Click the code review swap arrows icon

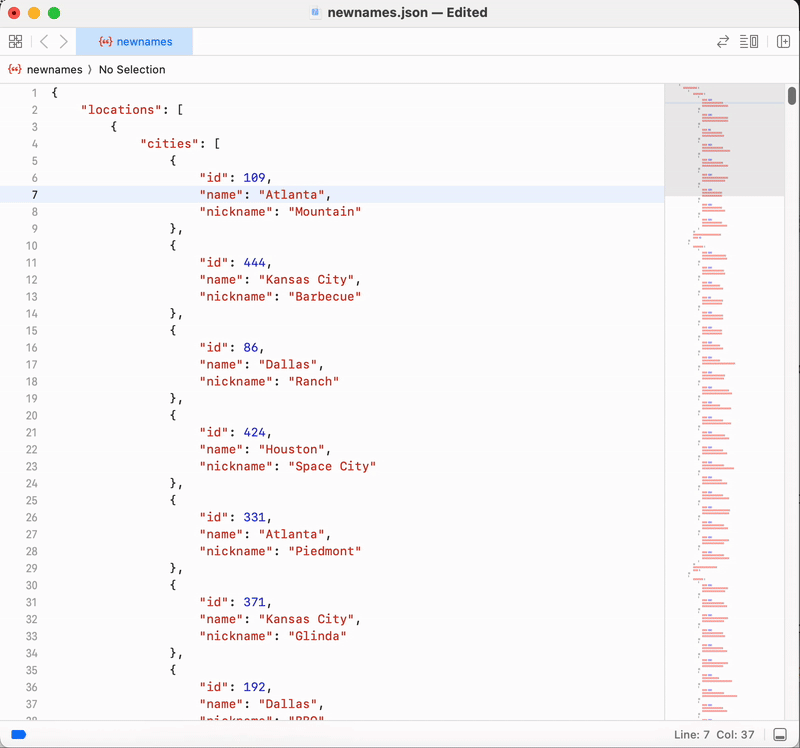click(x=722, y=42)
